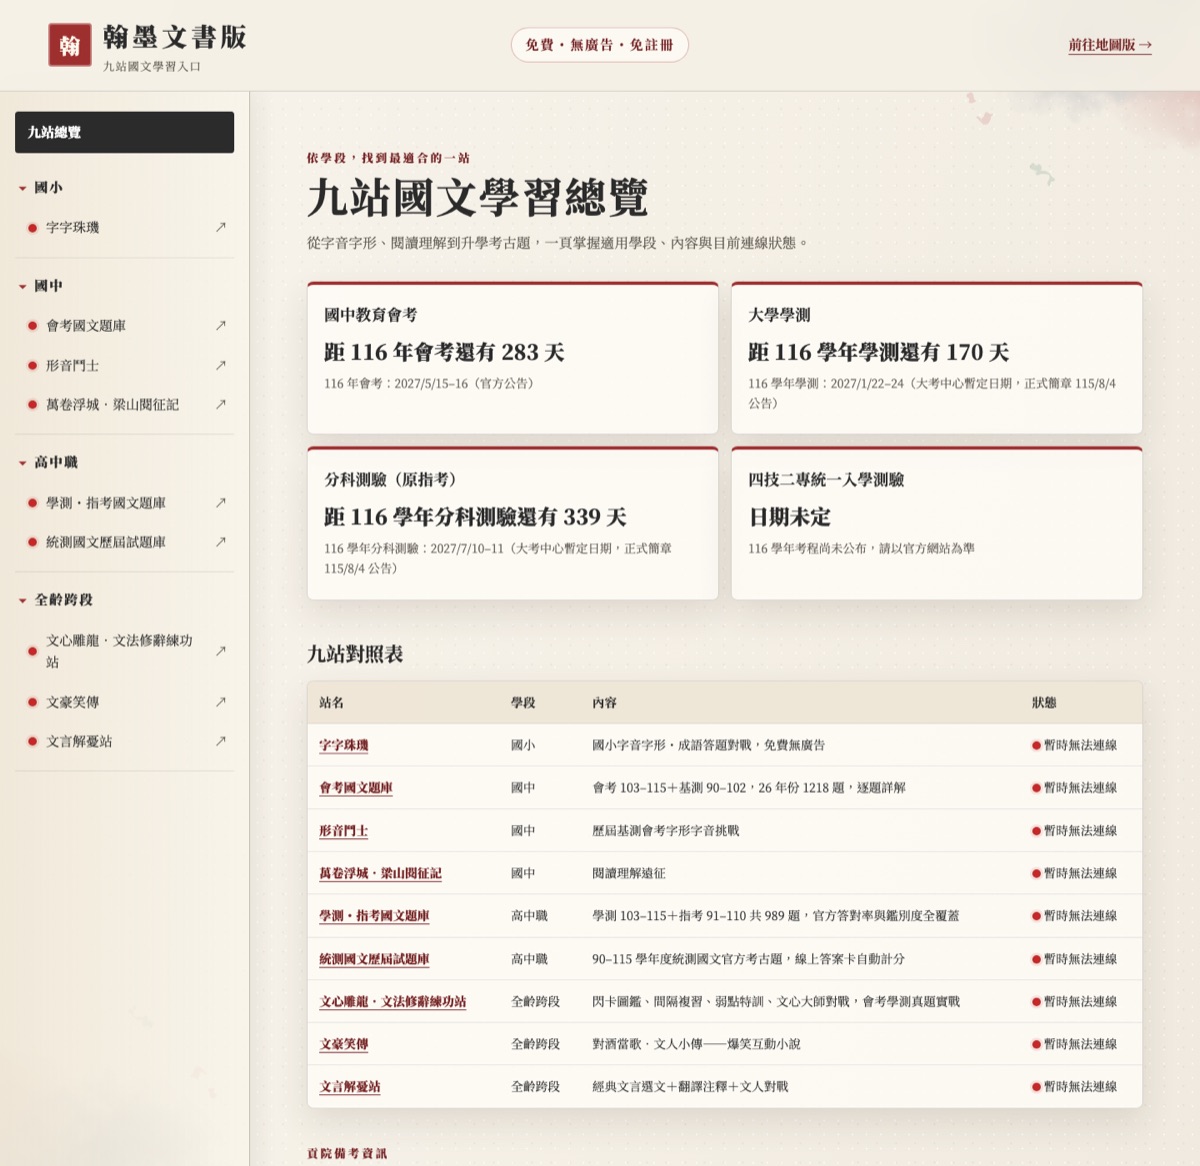Screen dimensions: 1200x1166
Task: Click the 分科測驗（原指考） countdown card
Action: point(513,523)
